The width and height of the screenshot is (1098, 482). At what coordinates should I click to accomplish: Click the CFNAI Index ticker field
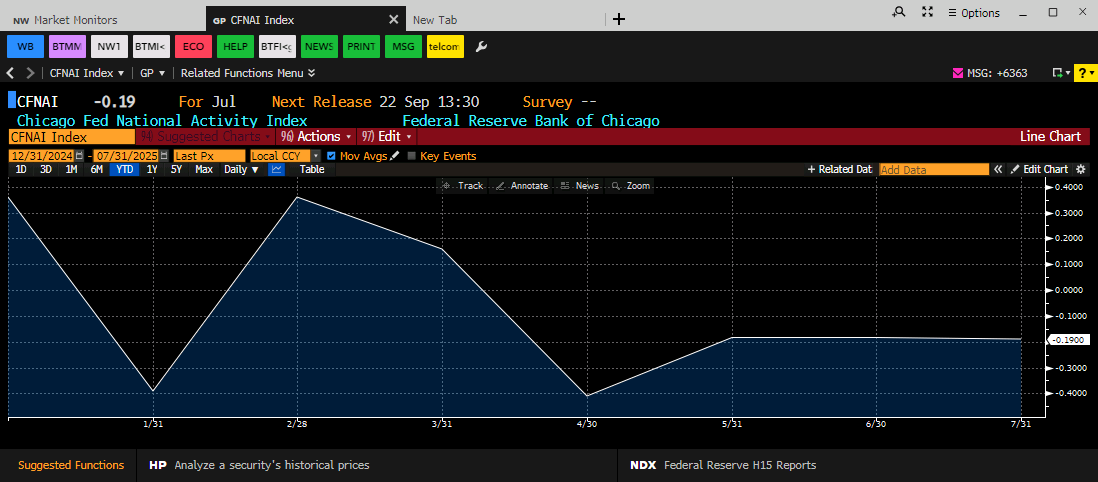(x=71, y=137)
